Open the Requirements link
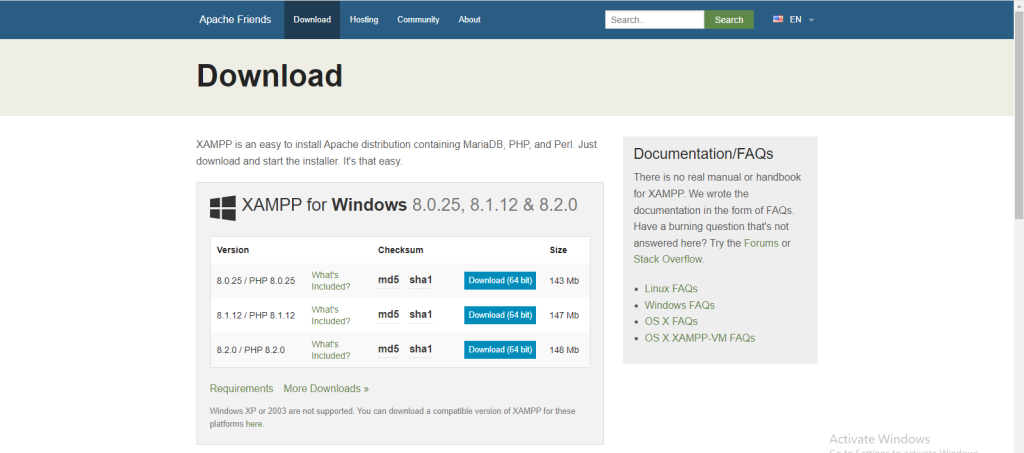1024x453 pixels. click(x=242, y=388)
